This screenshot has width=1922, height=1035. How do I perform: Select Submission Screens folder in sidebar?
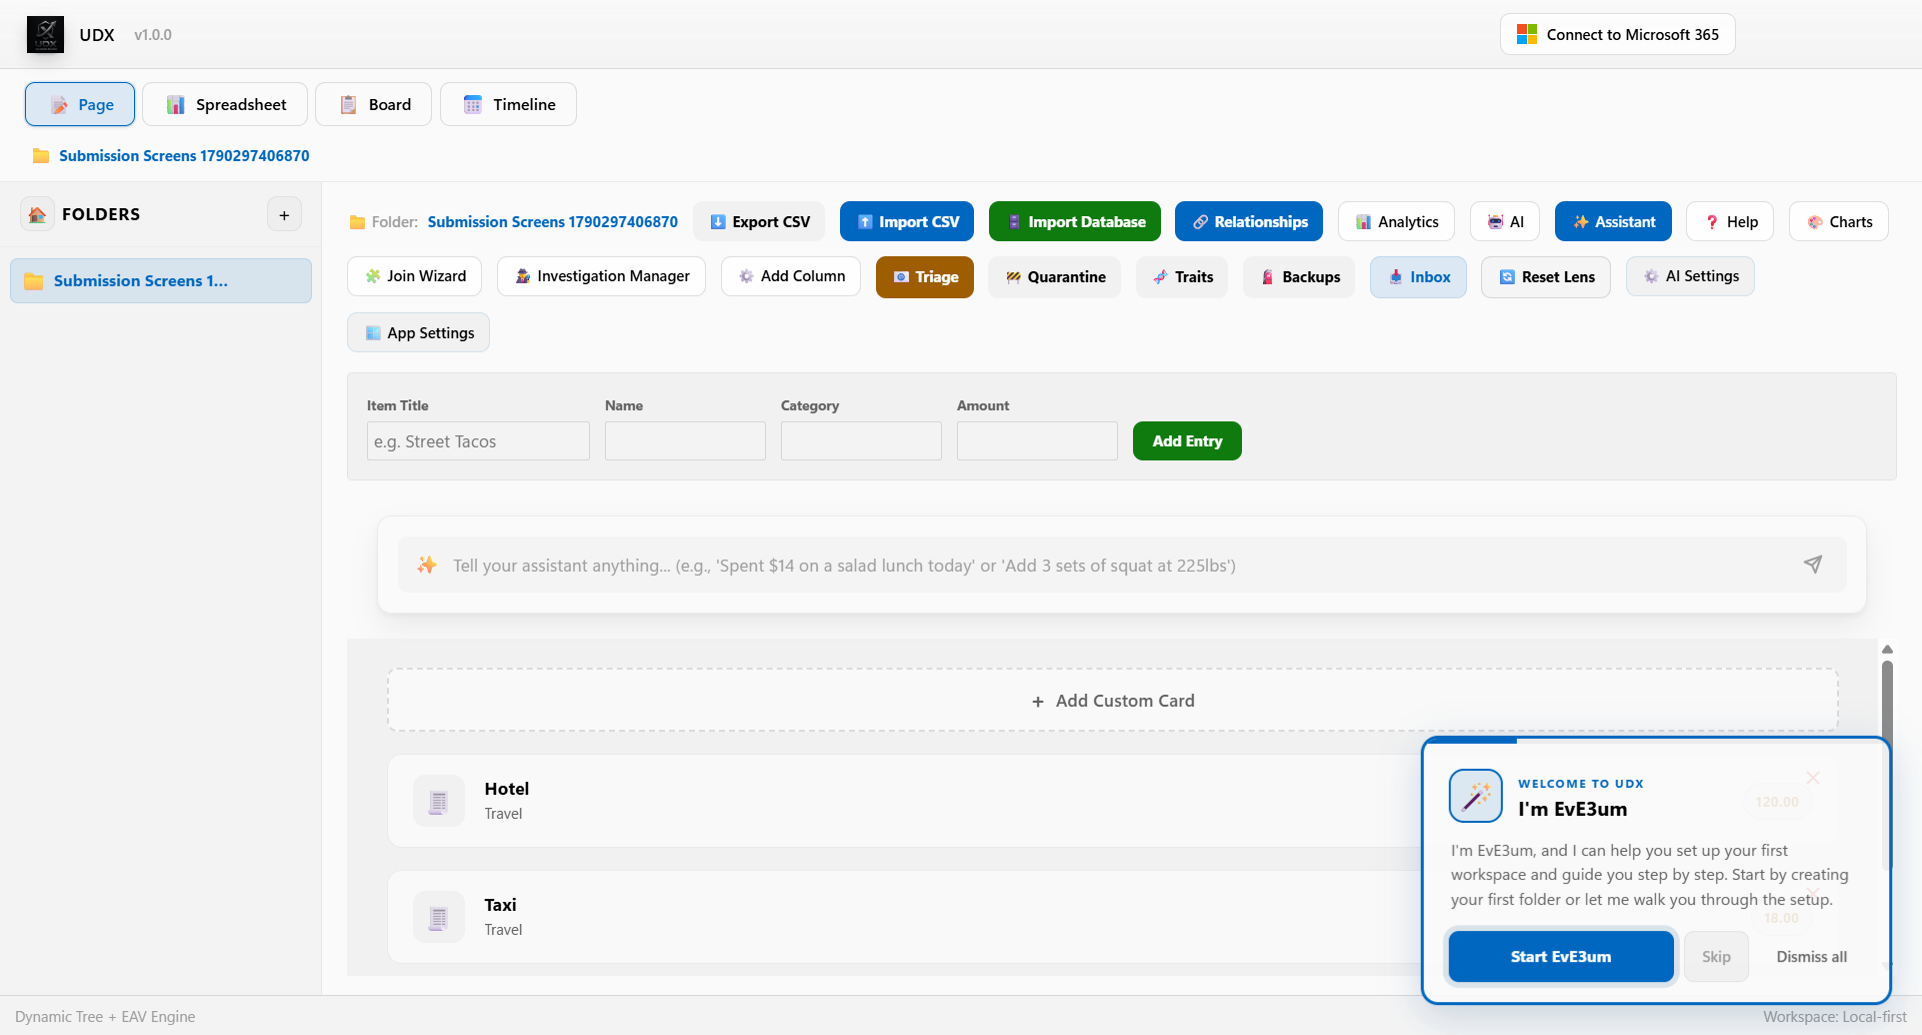[x=161, y=281]
